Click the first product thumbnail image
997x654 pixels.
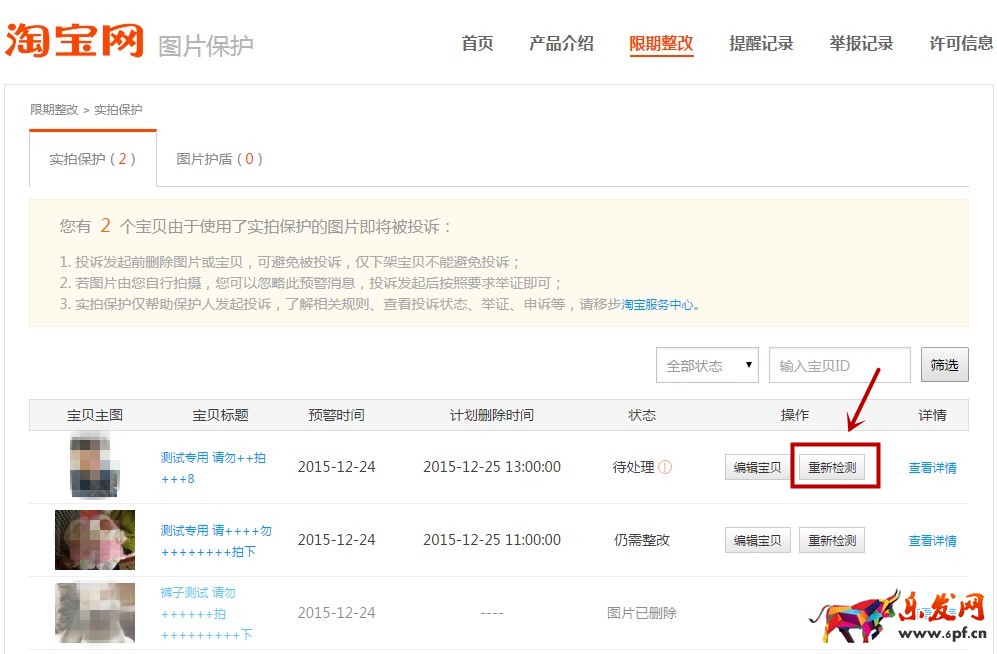[93, 466]
